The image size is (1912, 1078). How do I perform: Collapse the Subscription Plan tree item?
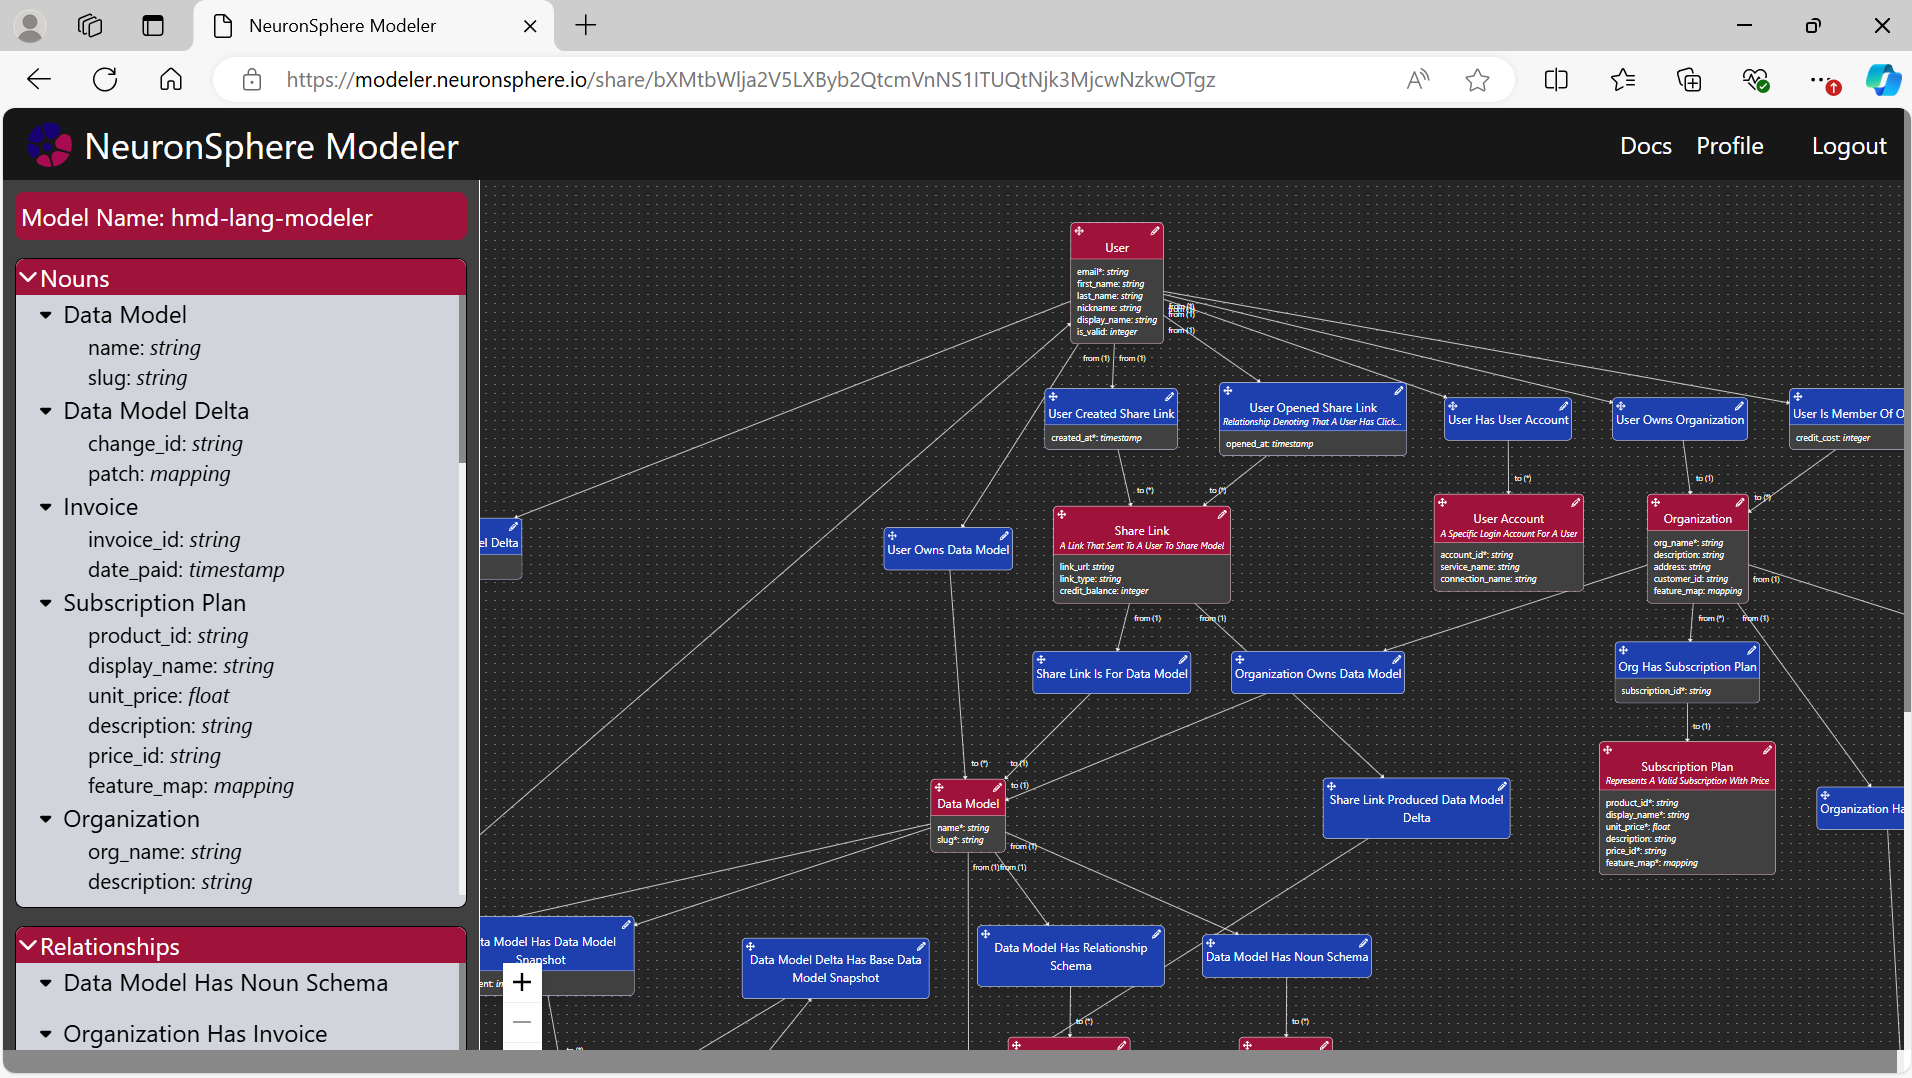point(46,603)
